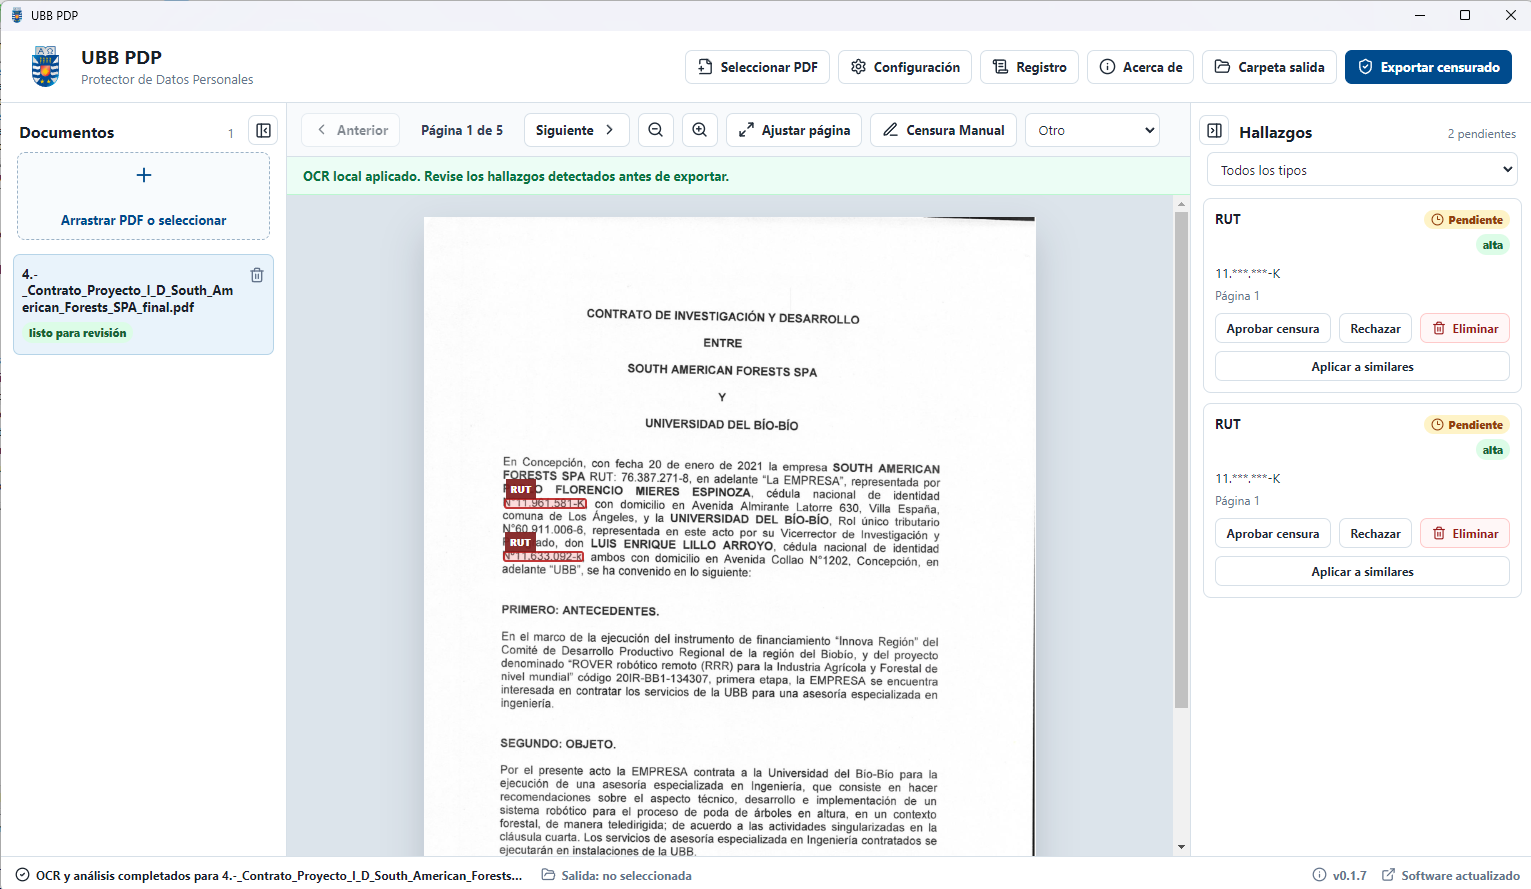Click Pendiente badge on first RUT finding
Viewport: 1531px width, 889px height.
click(x=1467, y=220)
